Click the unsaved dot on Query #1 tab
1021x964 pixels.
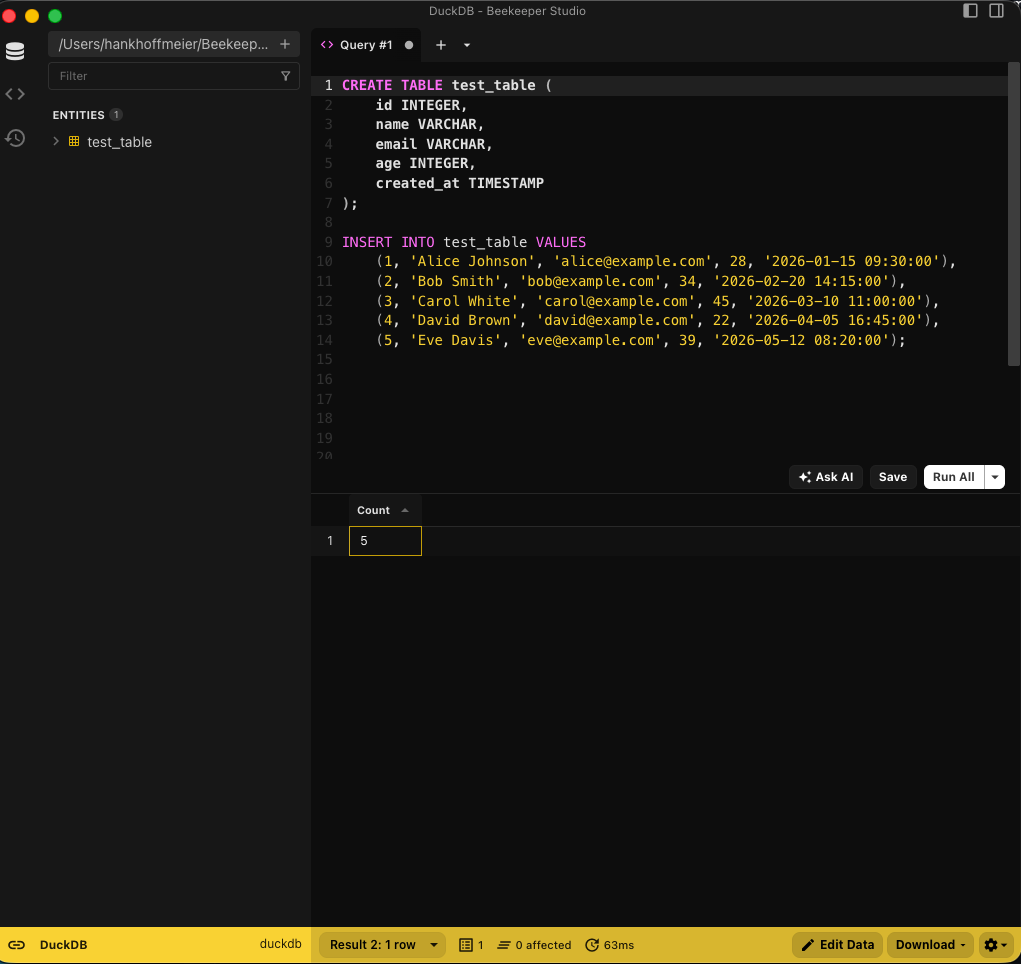click(x=409, y=45)
